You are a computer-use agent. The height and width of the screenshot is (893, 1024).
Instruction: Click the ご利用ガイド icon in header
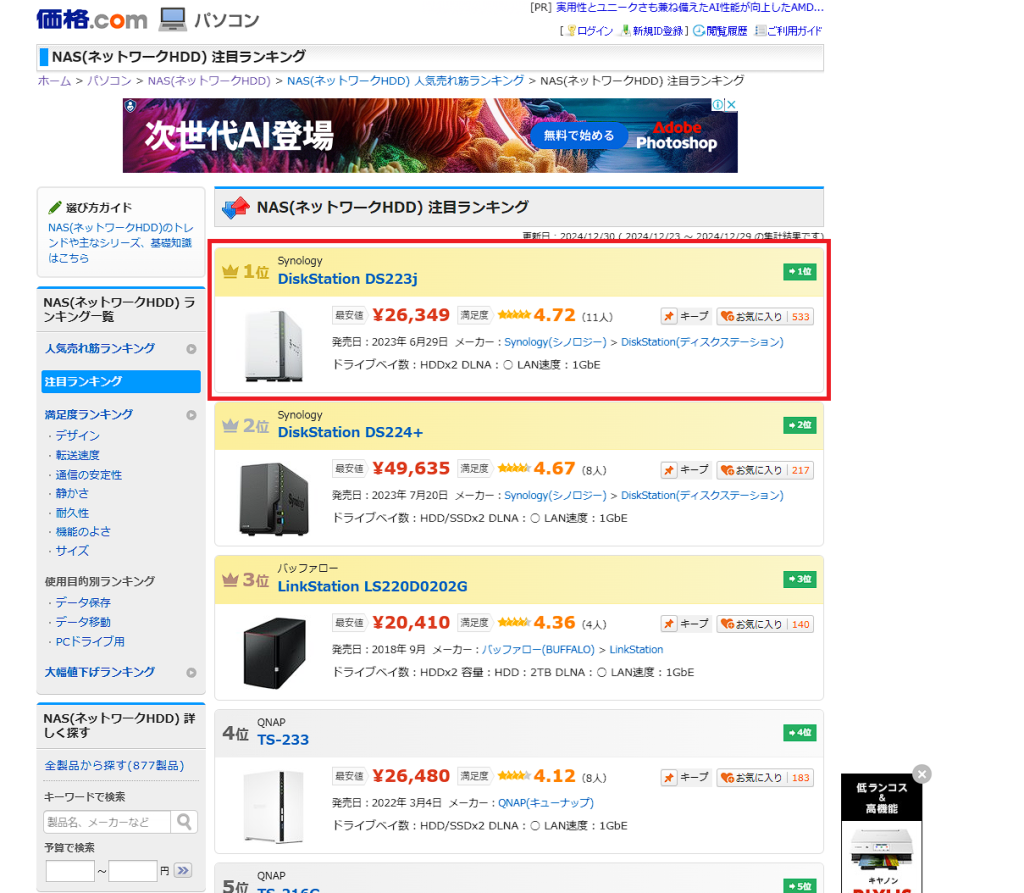(x=761, y=31)
